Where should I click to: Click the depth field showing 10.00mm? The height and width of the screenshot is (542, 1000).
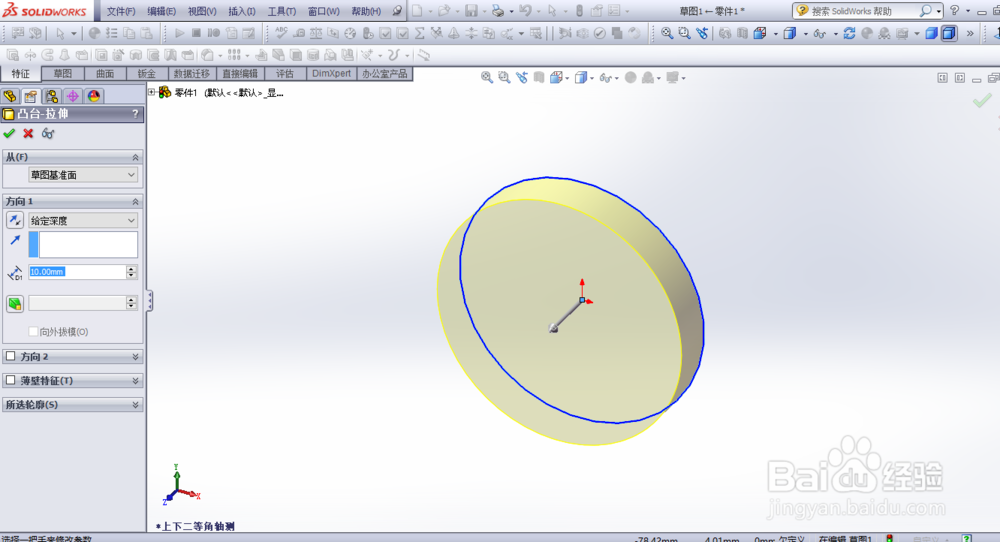coord(77,272)
